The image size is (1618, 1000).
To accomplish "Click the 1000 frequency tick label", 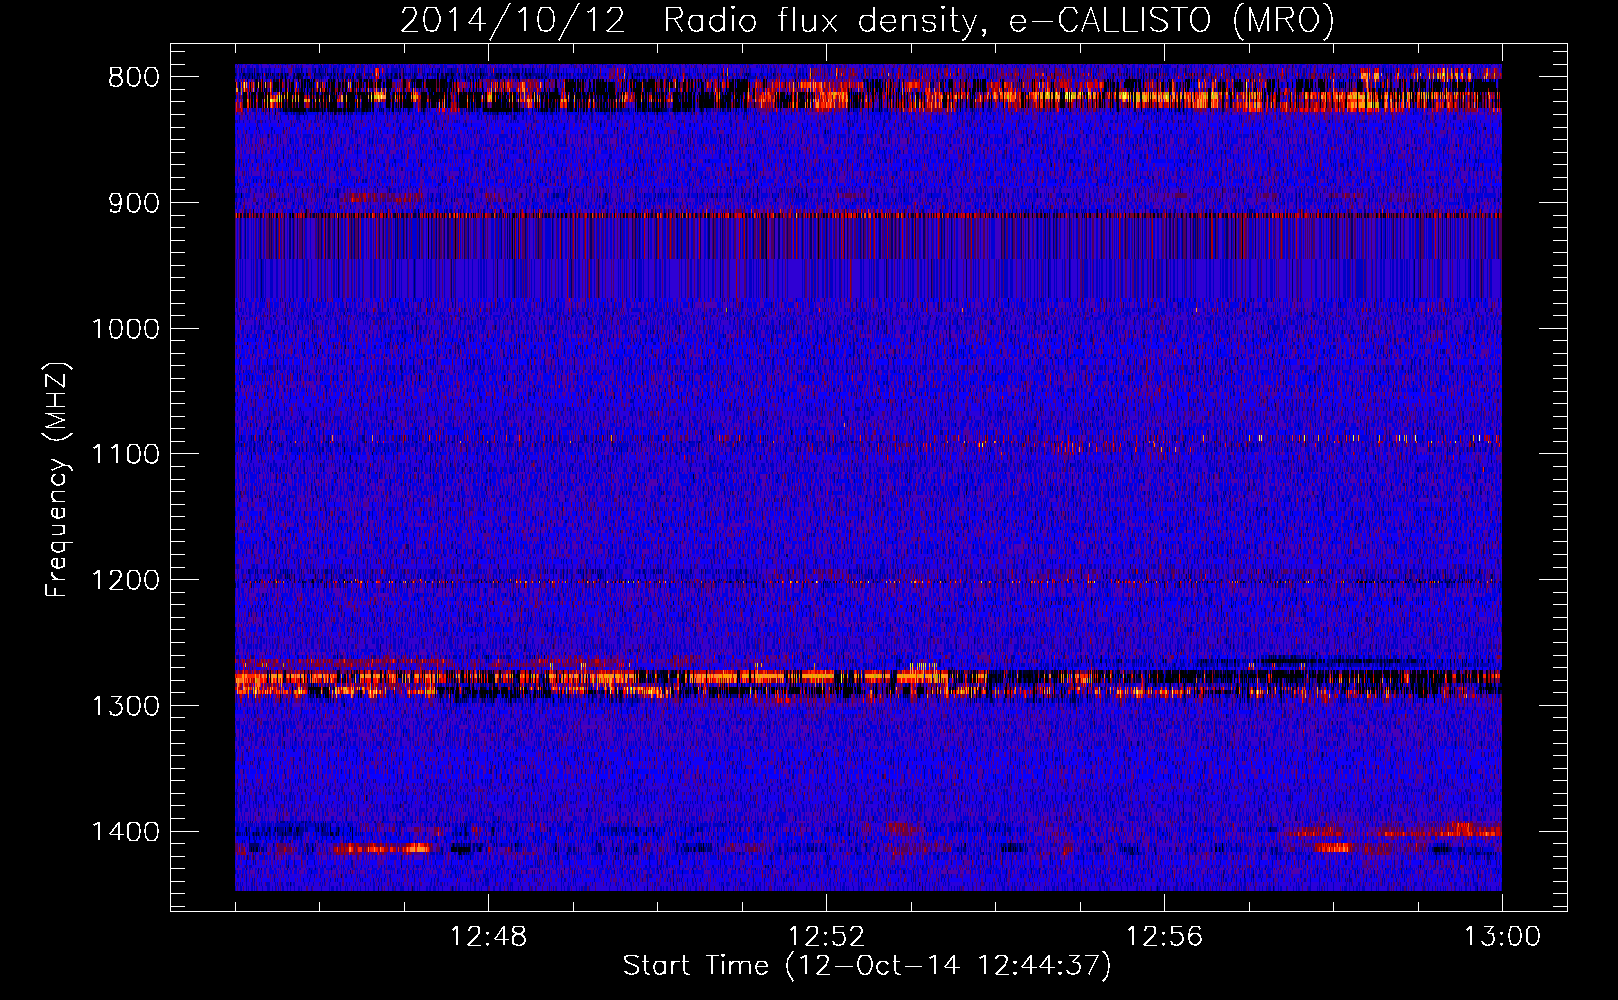I will click(x=125, y=329).
